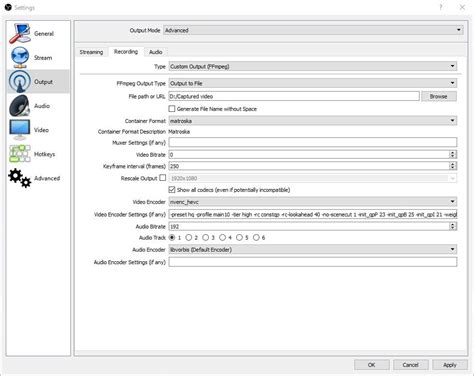Select the Output antenna icon
This screenshot has width=474, height=376.
[20, 82]
